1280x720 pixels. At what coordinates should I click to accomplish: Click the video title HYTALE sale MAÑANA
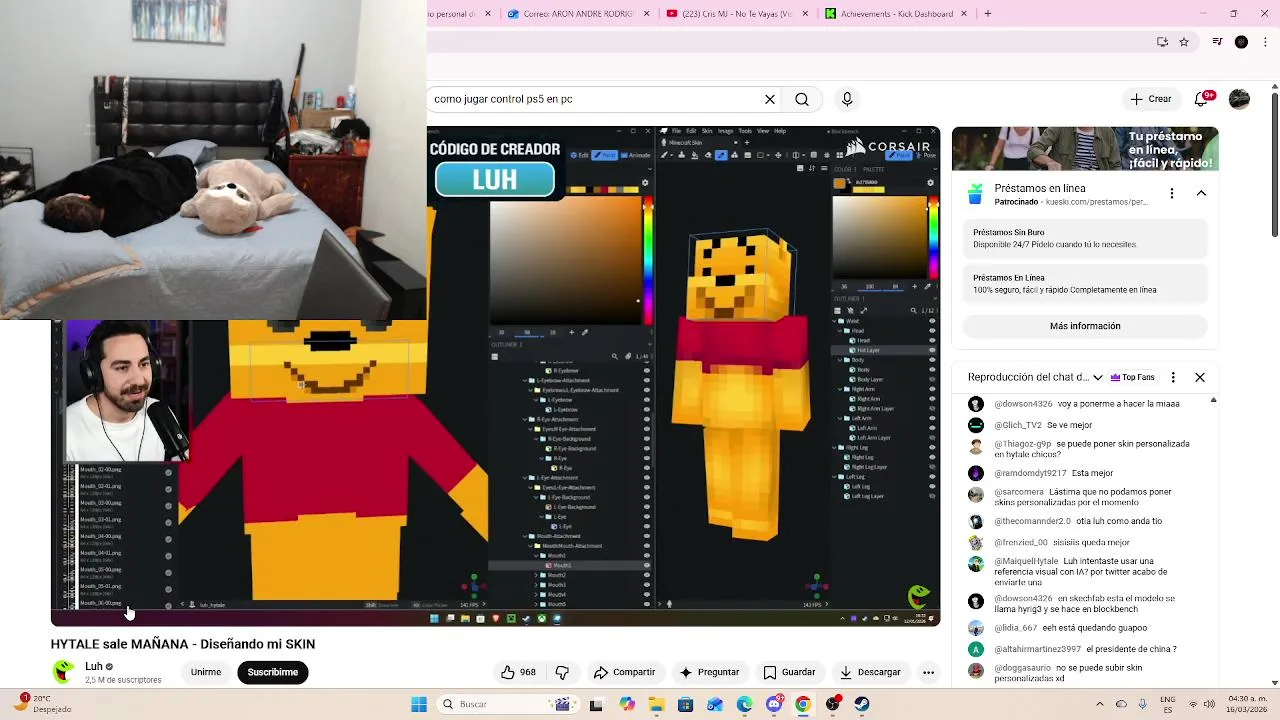click(x=183, y=644)
